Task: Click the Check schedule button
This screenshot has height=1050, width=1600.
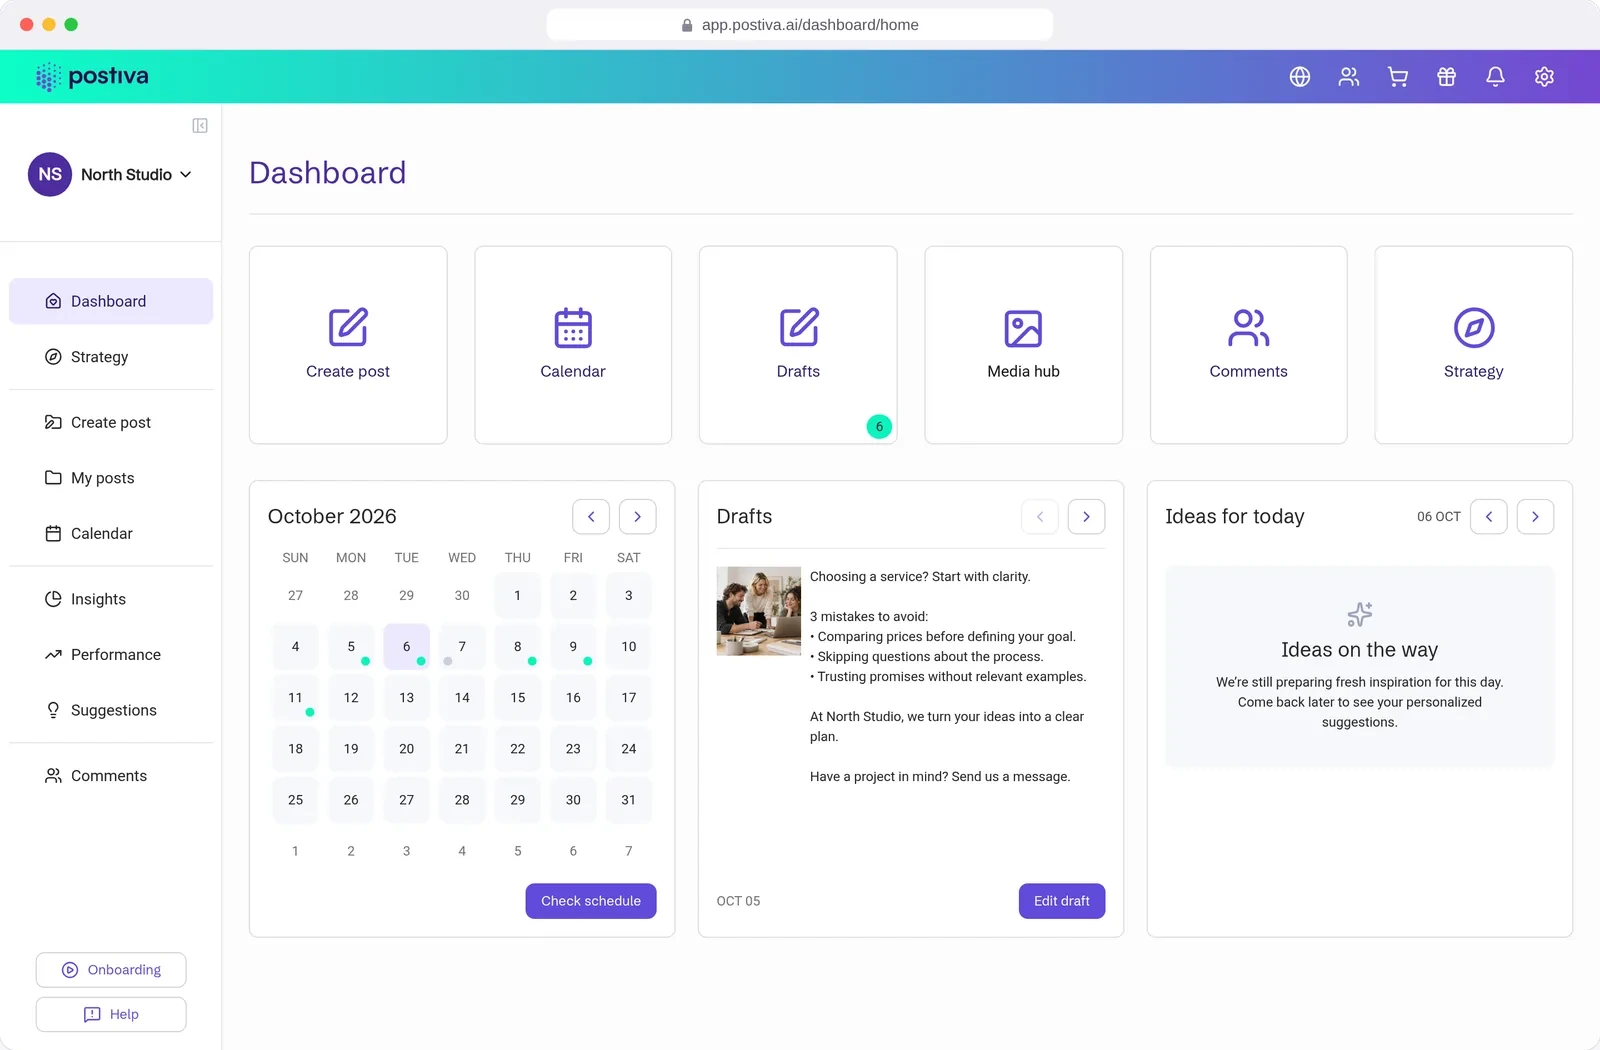Action: click(591, 901)
